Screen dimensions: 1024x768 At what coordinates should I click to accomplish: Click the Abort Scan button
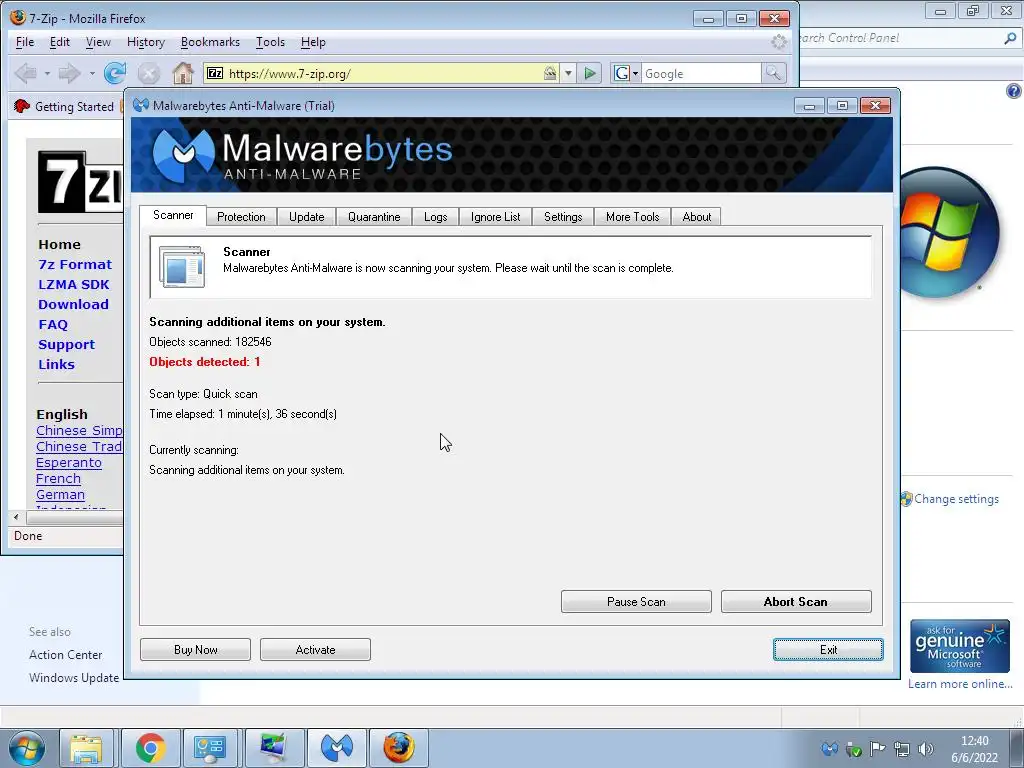coord(796,601)
